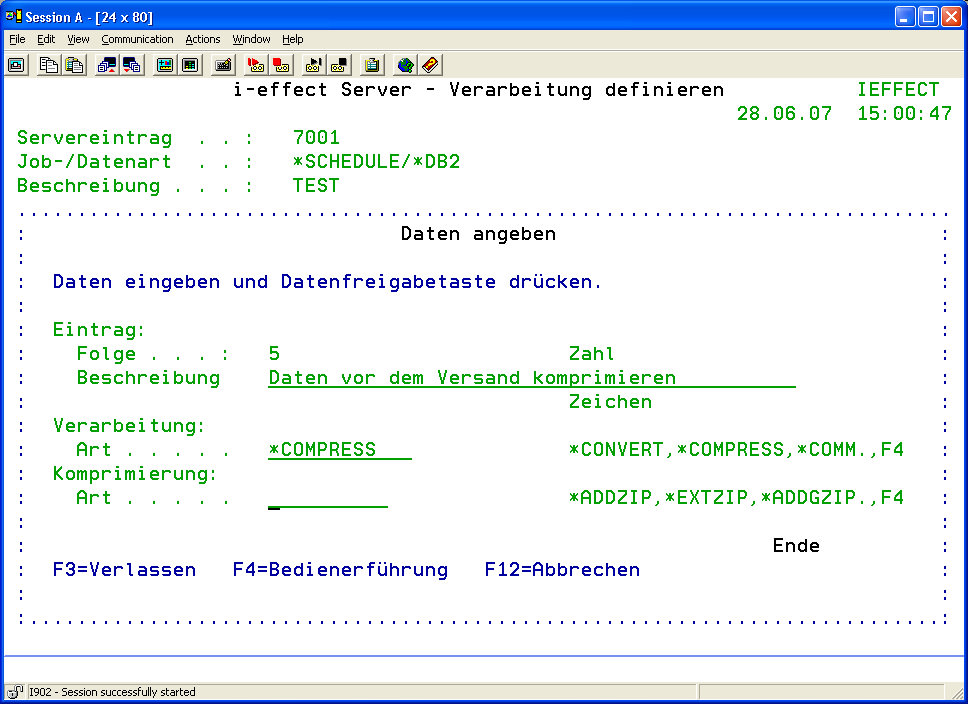Click the Print Screen toolbar icon
The height and width of the screenshot is (704, 968).
16,65
